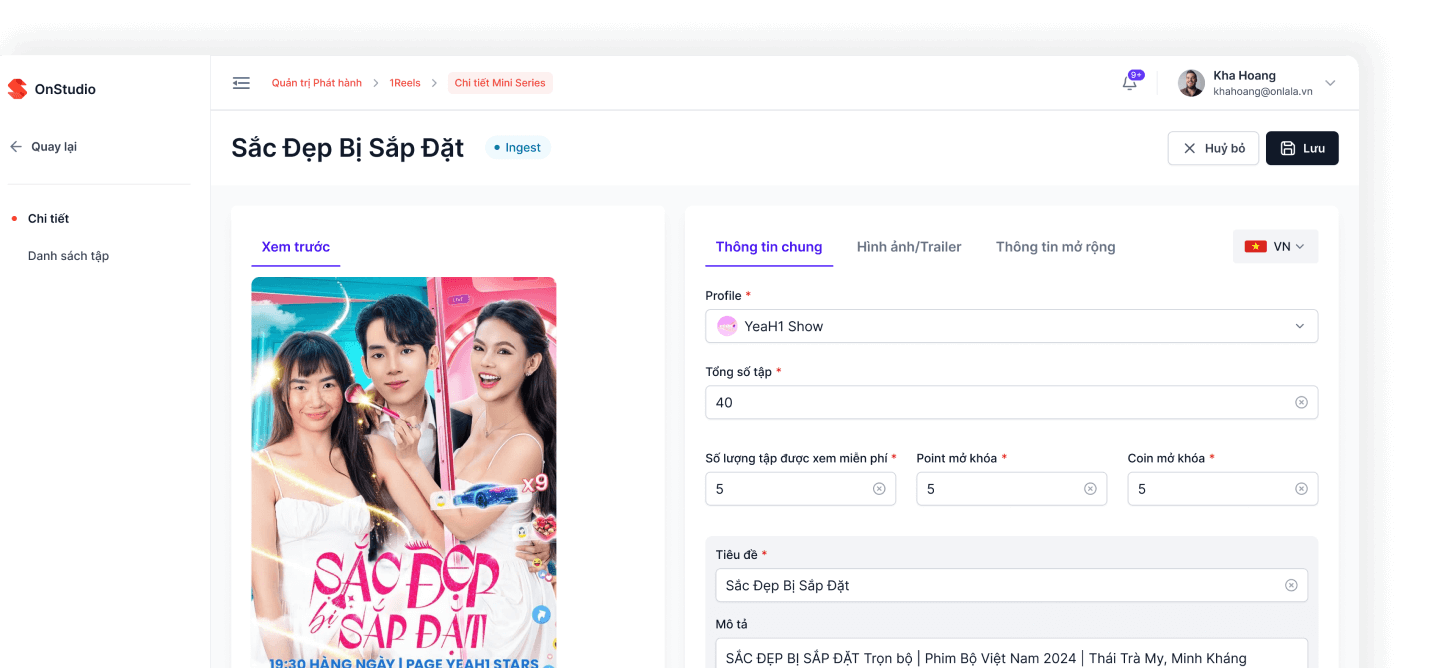The height and width of the screenshot is (668, 1436).
Task: Click the Point mở khóa input field
Action: tap(1011, 489)
